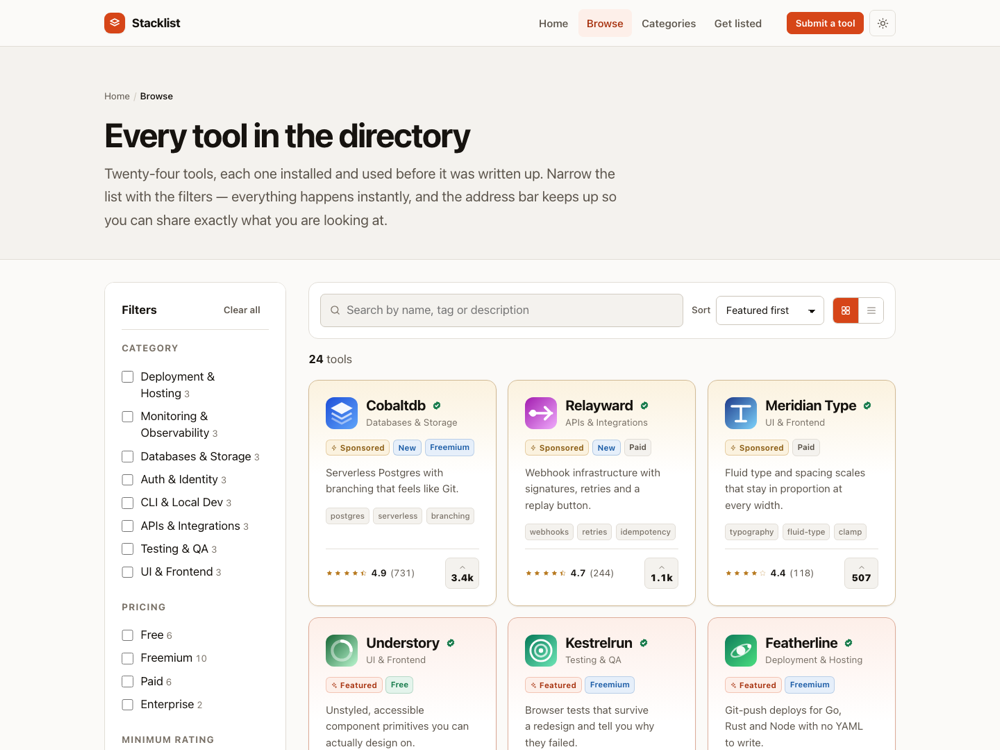Open the Relayward title link

[599, 406]
